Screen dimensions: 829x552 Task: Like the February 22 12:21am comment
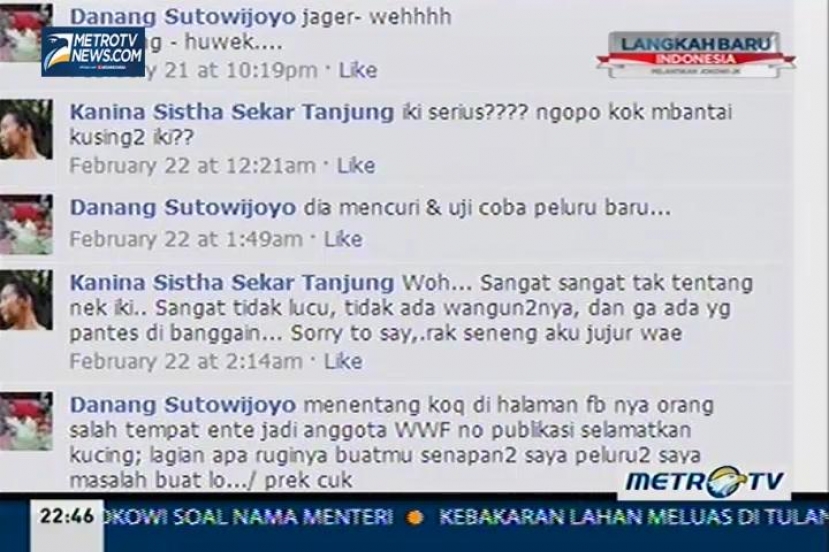pyautogui.click(x=356, y=165)
